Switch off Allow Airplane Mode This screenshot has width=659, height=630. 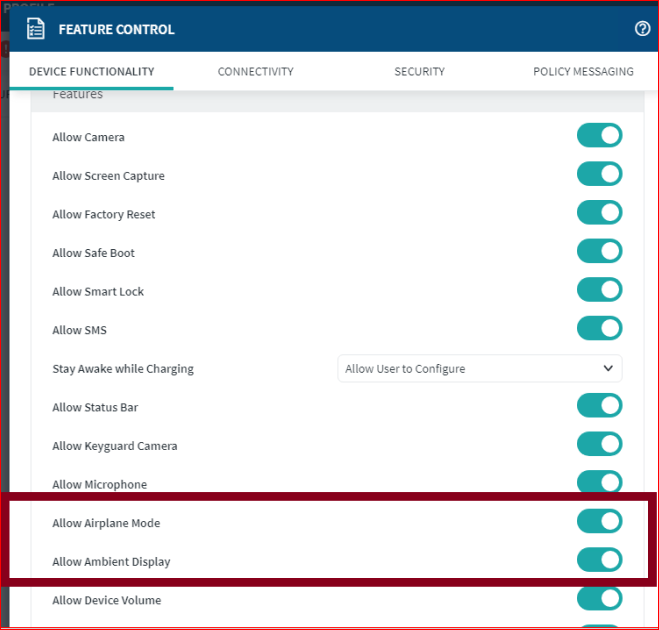tap(599, 522)
